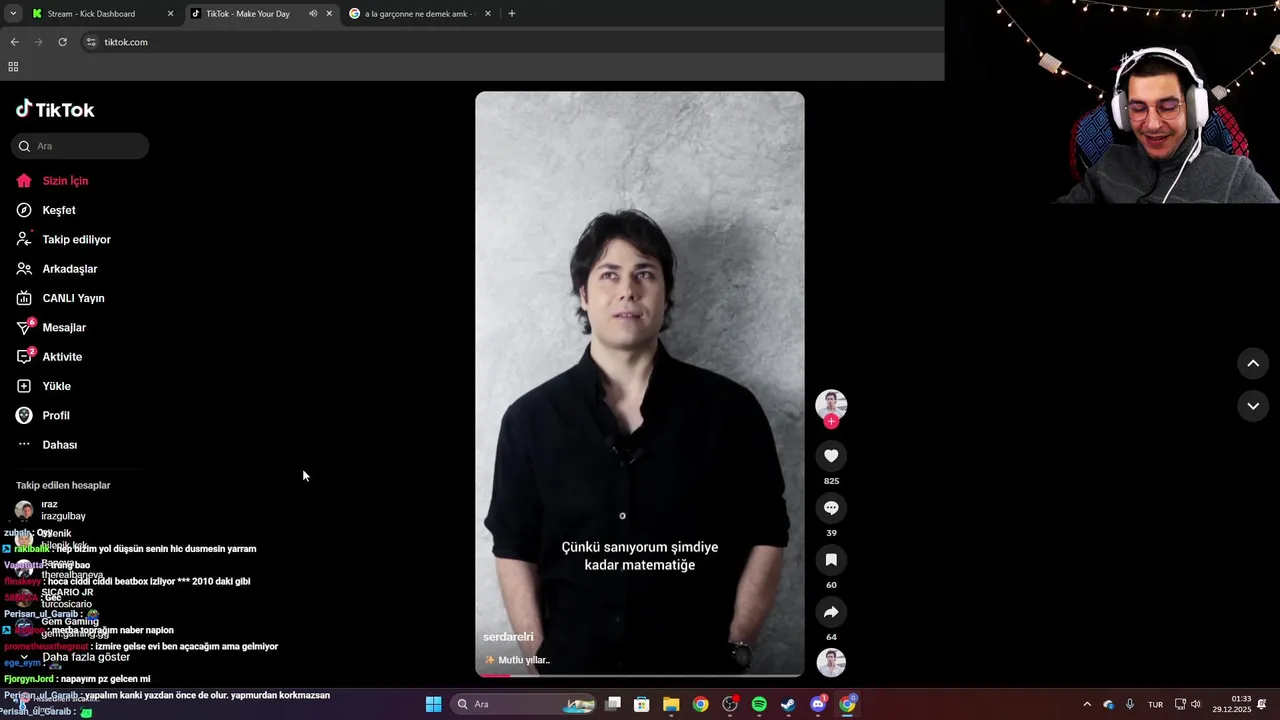Open Discord from the taskbar
The height and width of the screenshot is (720, 1280).
(x=818, y=704)
